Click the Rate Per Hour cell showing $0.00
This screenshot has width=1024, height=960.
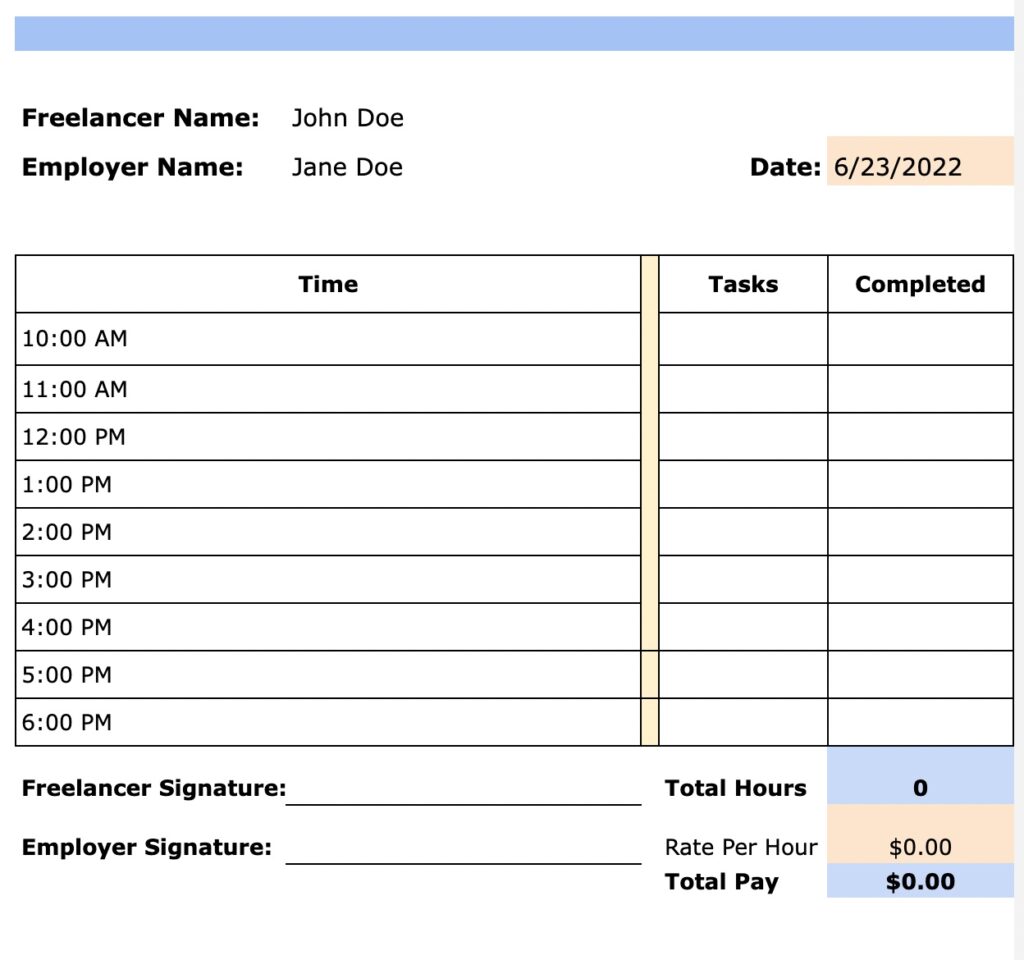[x=920, y=846]
